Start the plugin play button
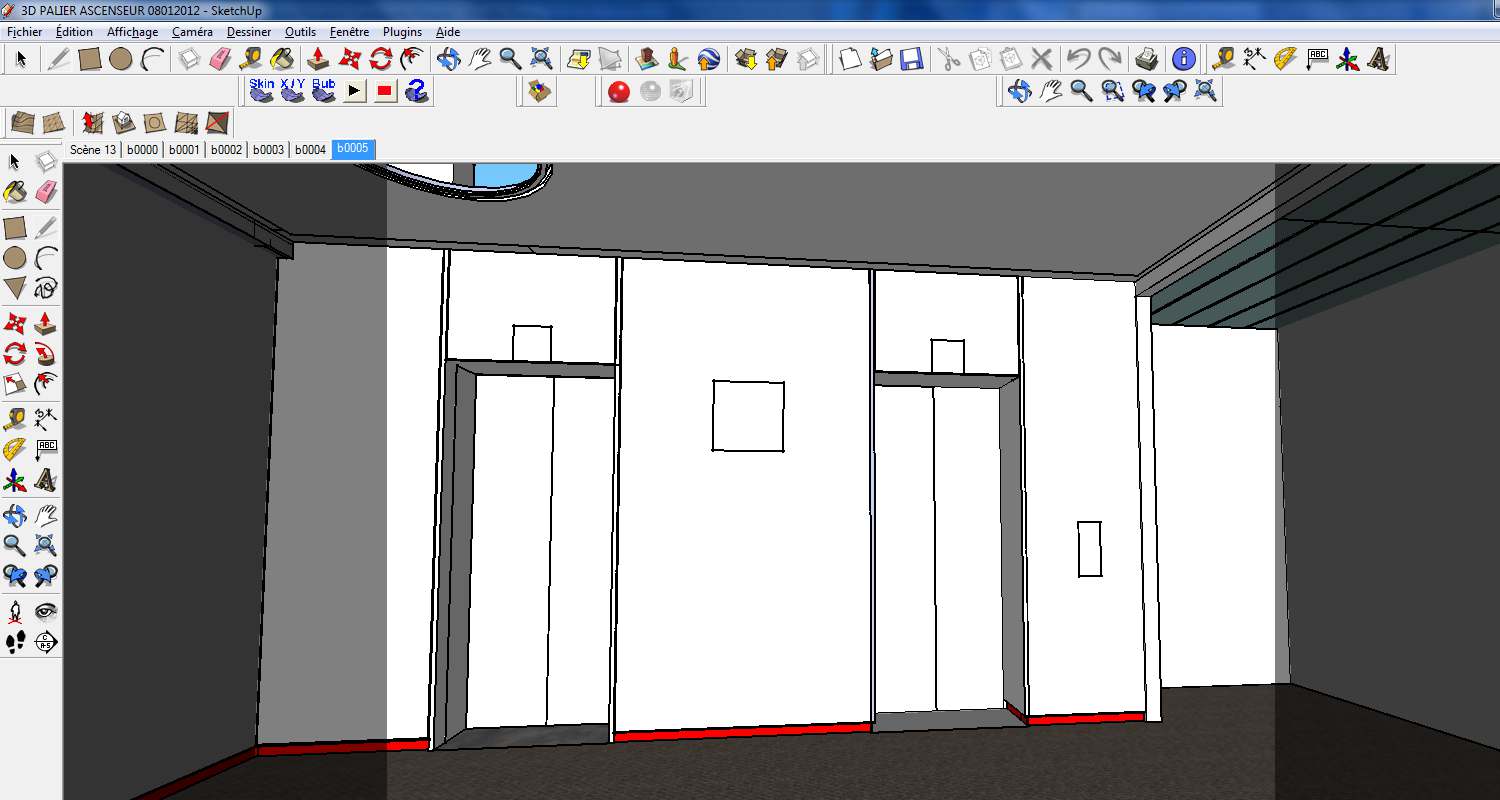This screenshot has width=1500, height=800. [354, 92]
